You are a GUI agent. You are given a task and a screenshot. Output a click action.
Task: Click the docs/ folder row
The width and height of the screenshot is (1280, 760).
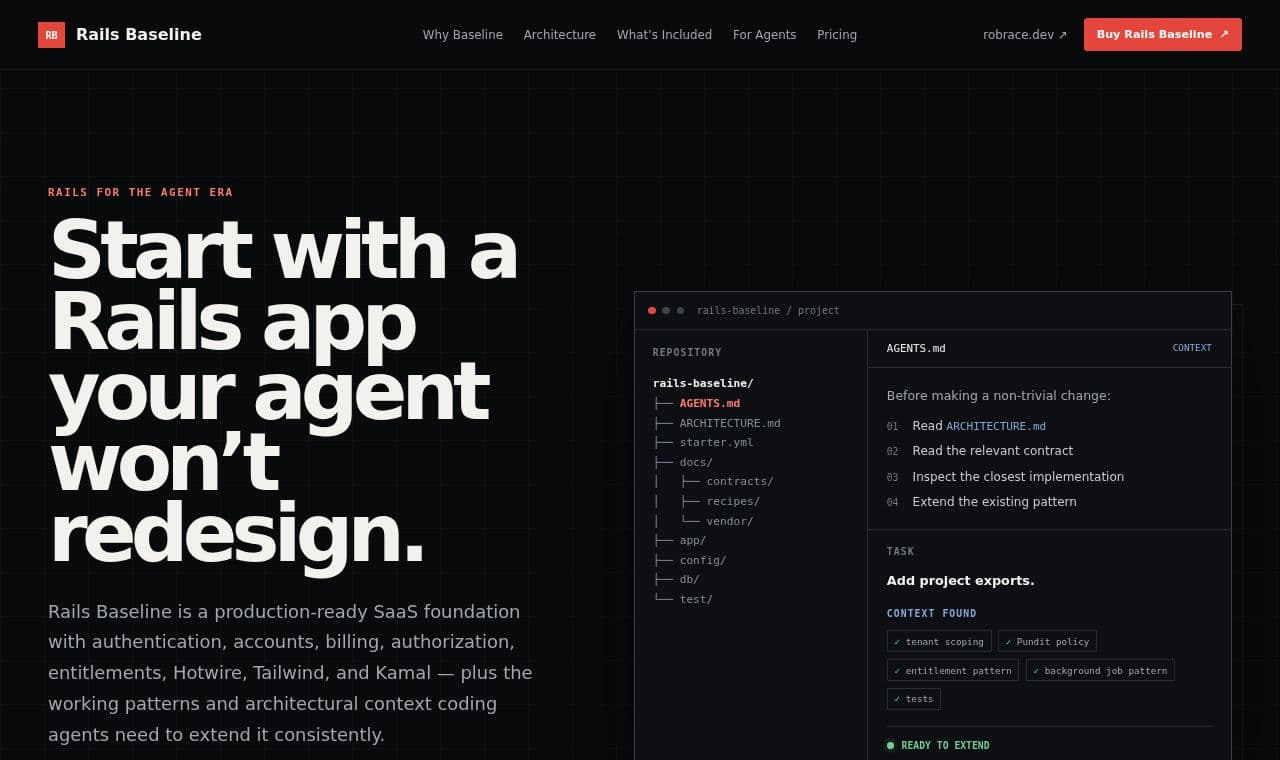pyautogui.click(x=695, y=462)
